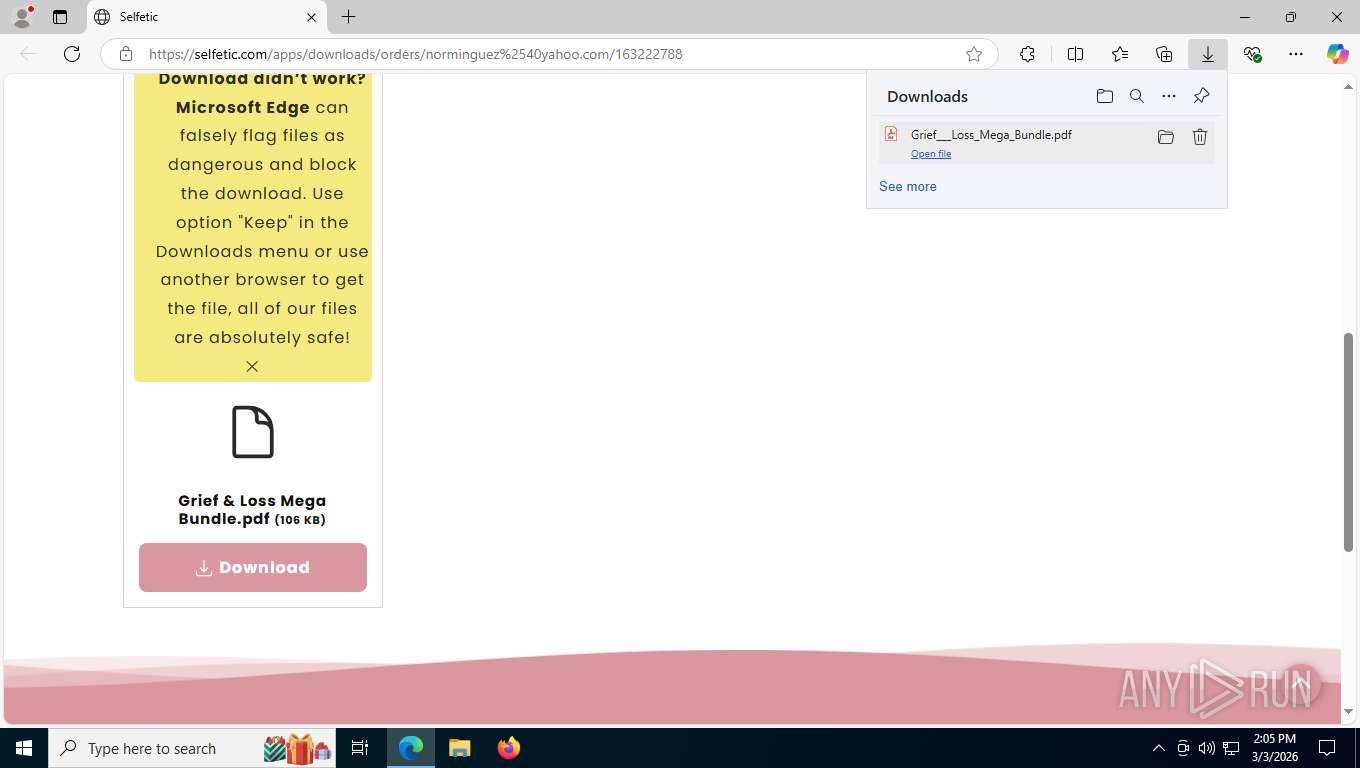Pin the Downloads panel
1360x768 pixels.
tap(1201, 96)
